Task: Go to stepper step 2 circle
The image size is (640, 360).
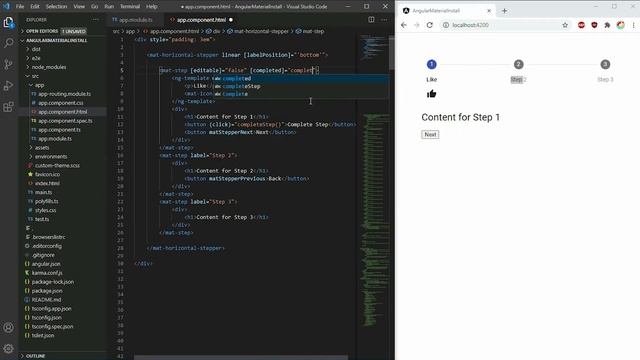Action: point(518,64)
